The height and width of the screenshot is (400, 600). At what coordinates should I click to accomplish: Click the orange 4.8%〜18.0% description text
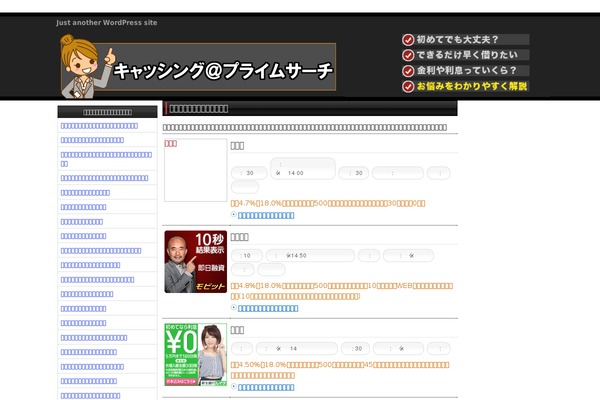coord(342,291)
